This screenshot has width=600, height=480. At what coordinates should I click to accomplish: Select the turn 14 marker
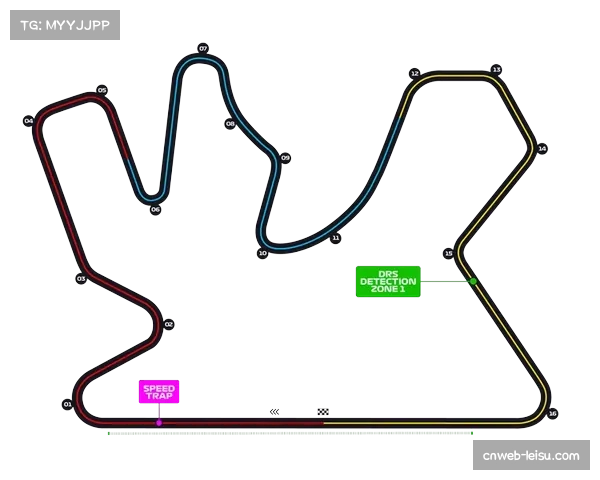click(x=542, y=148)
